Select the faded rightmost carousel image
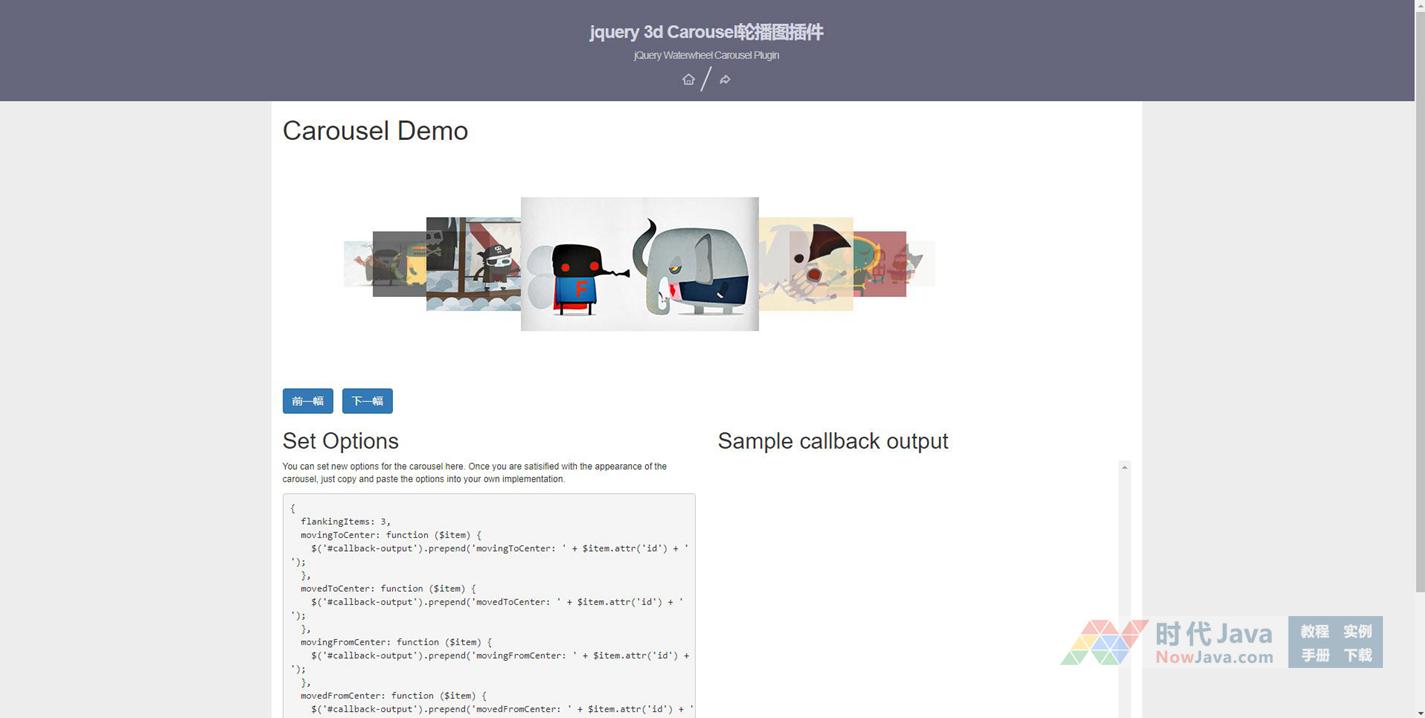1425x718 pixels. click(922, 264)
